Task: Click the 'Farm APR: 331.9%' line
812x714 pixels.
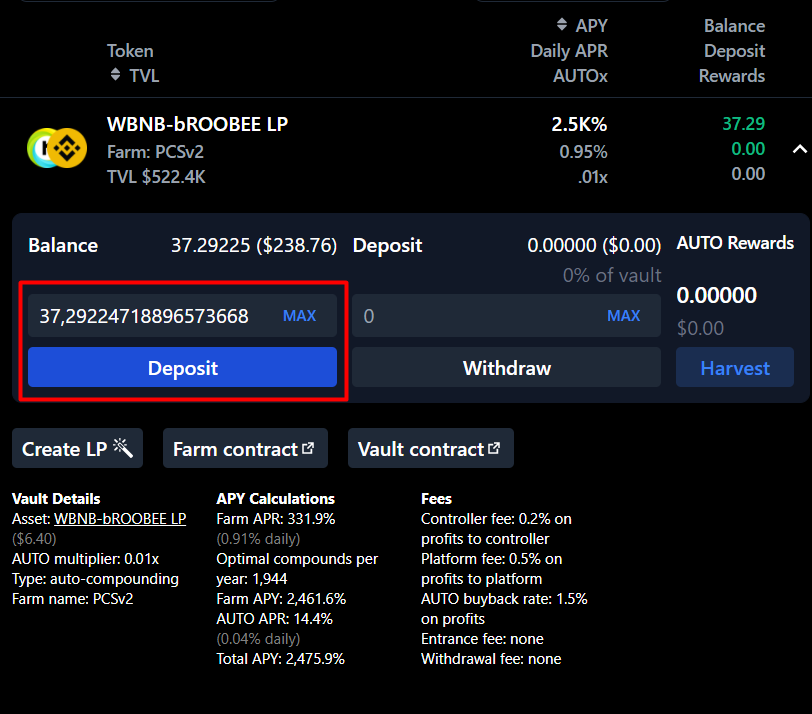Action: [276, 519]
